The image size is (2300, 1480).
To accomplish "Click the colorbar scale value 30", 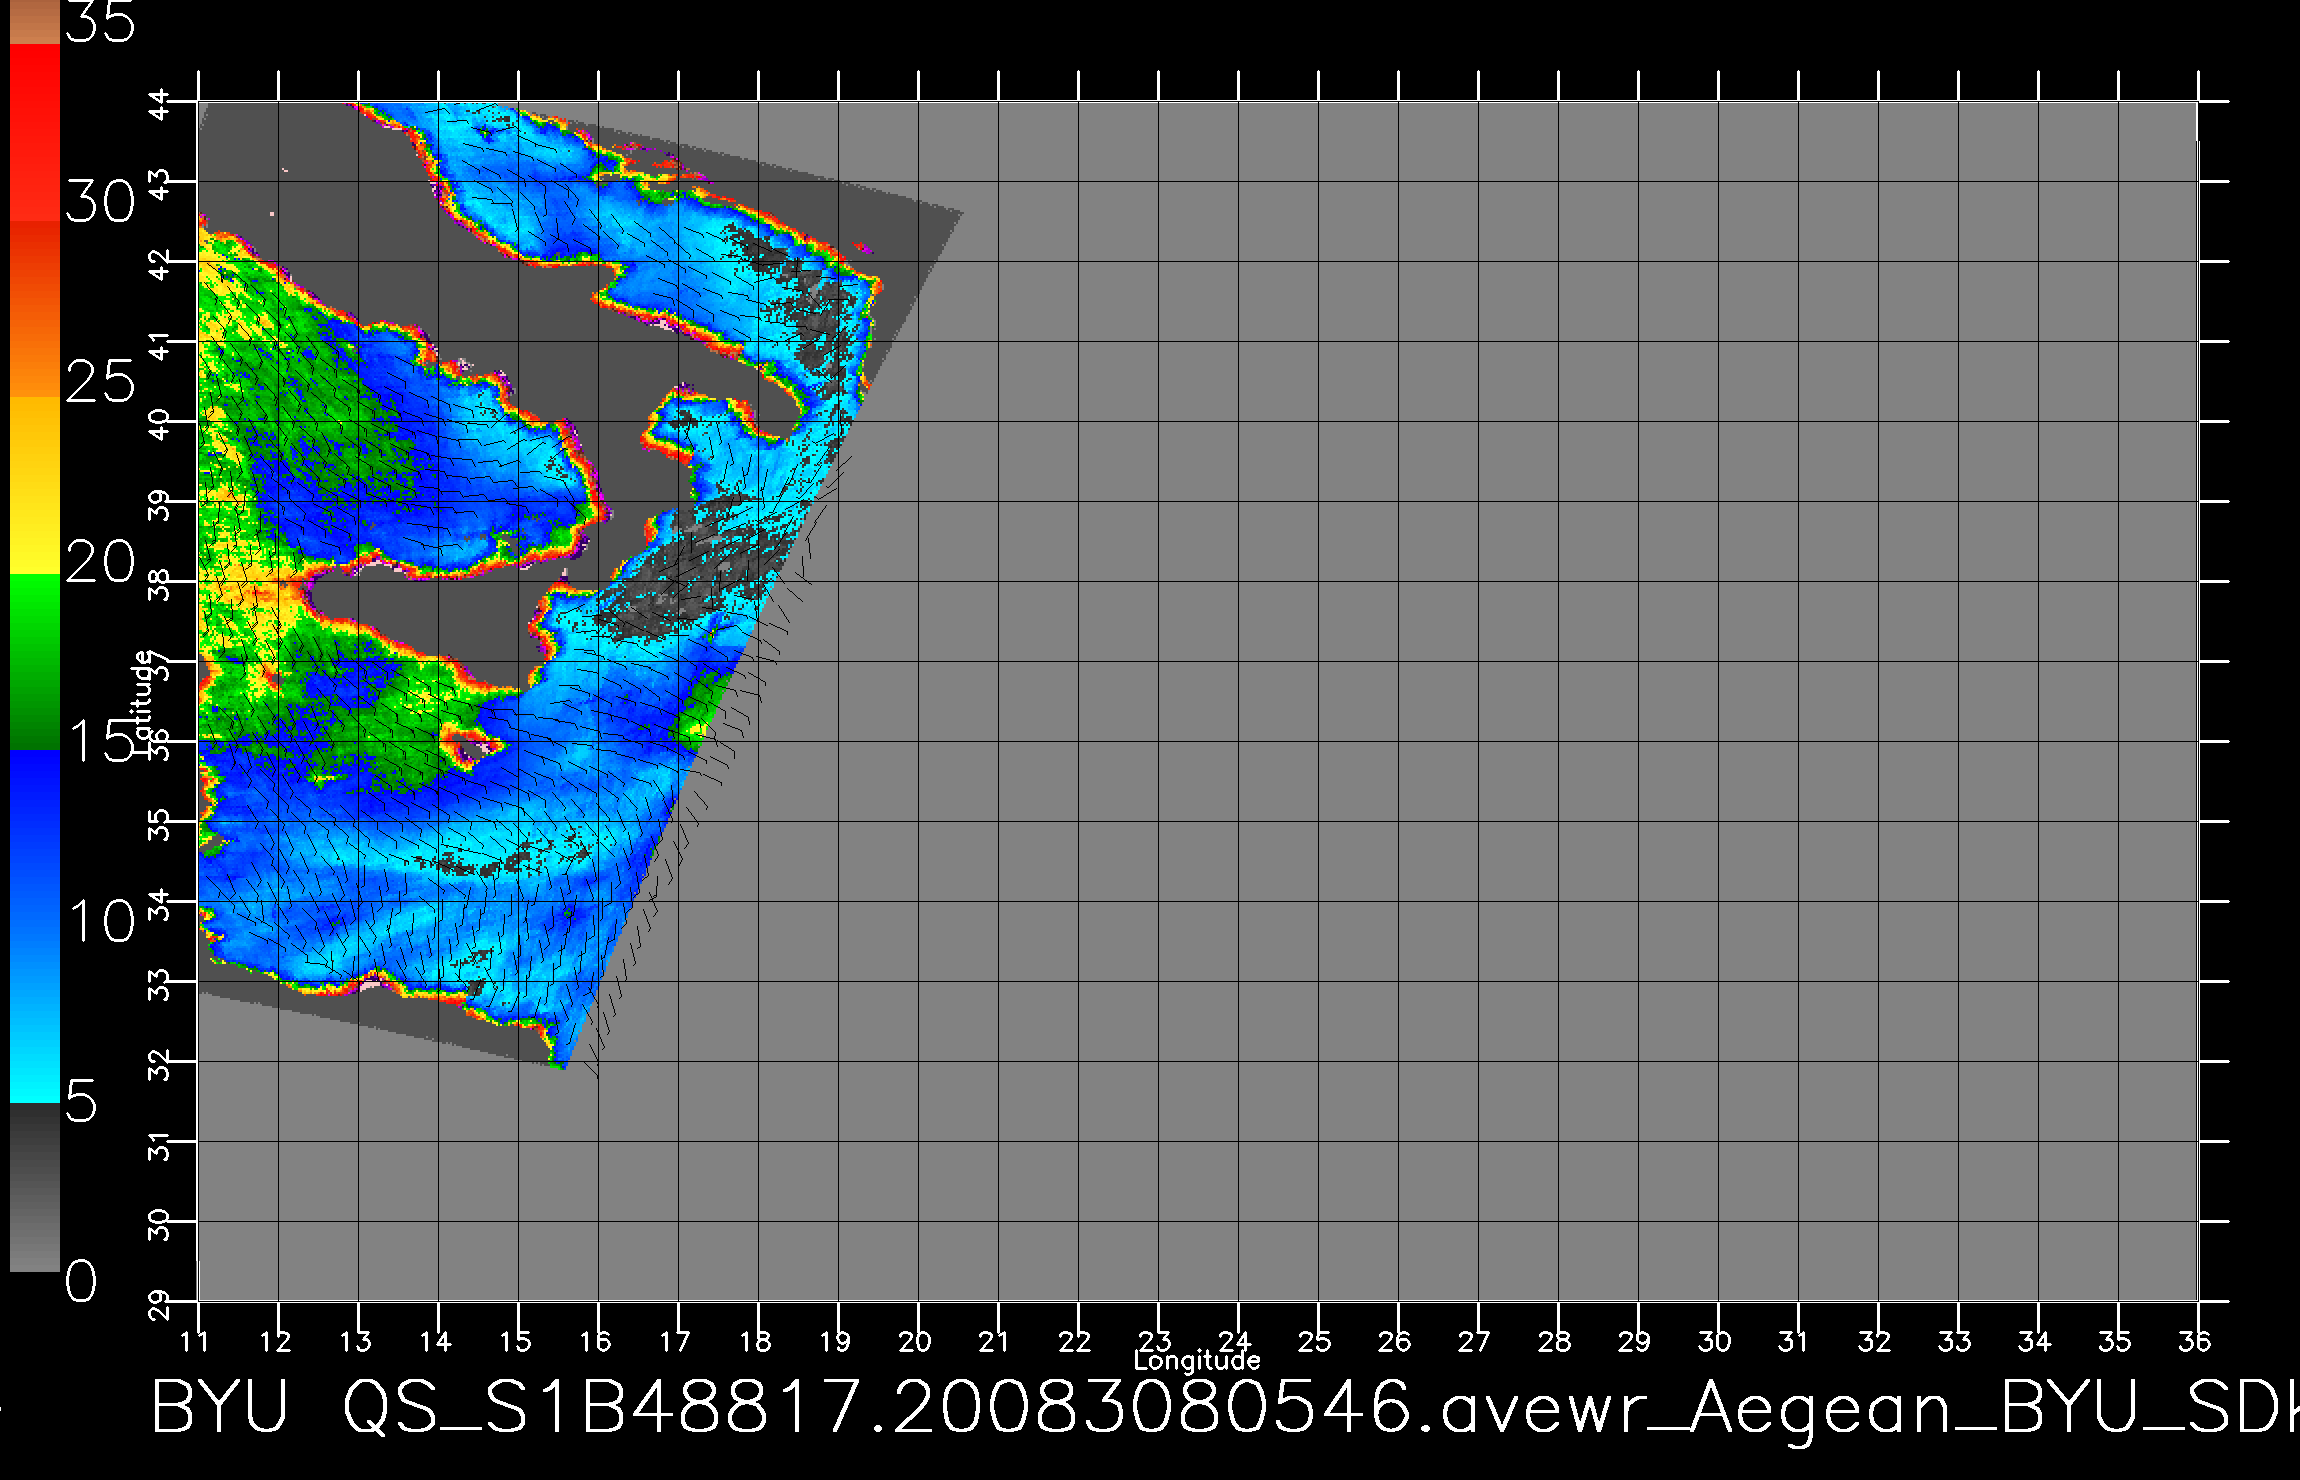I will pyautogui.click(x=100, y=203).
